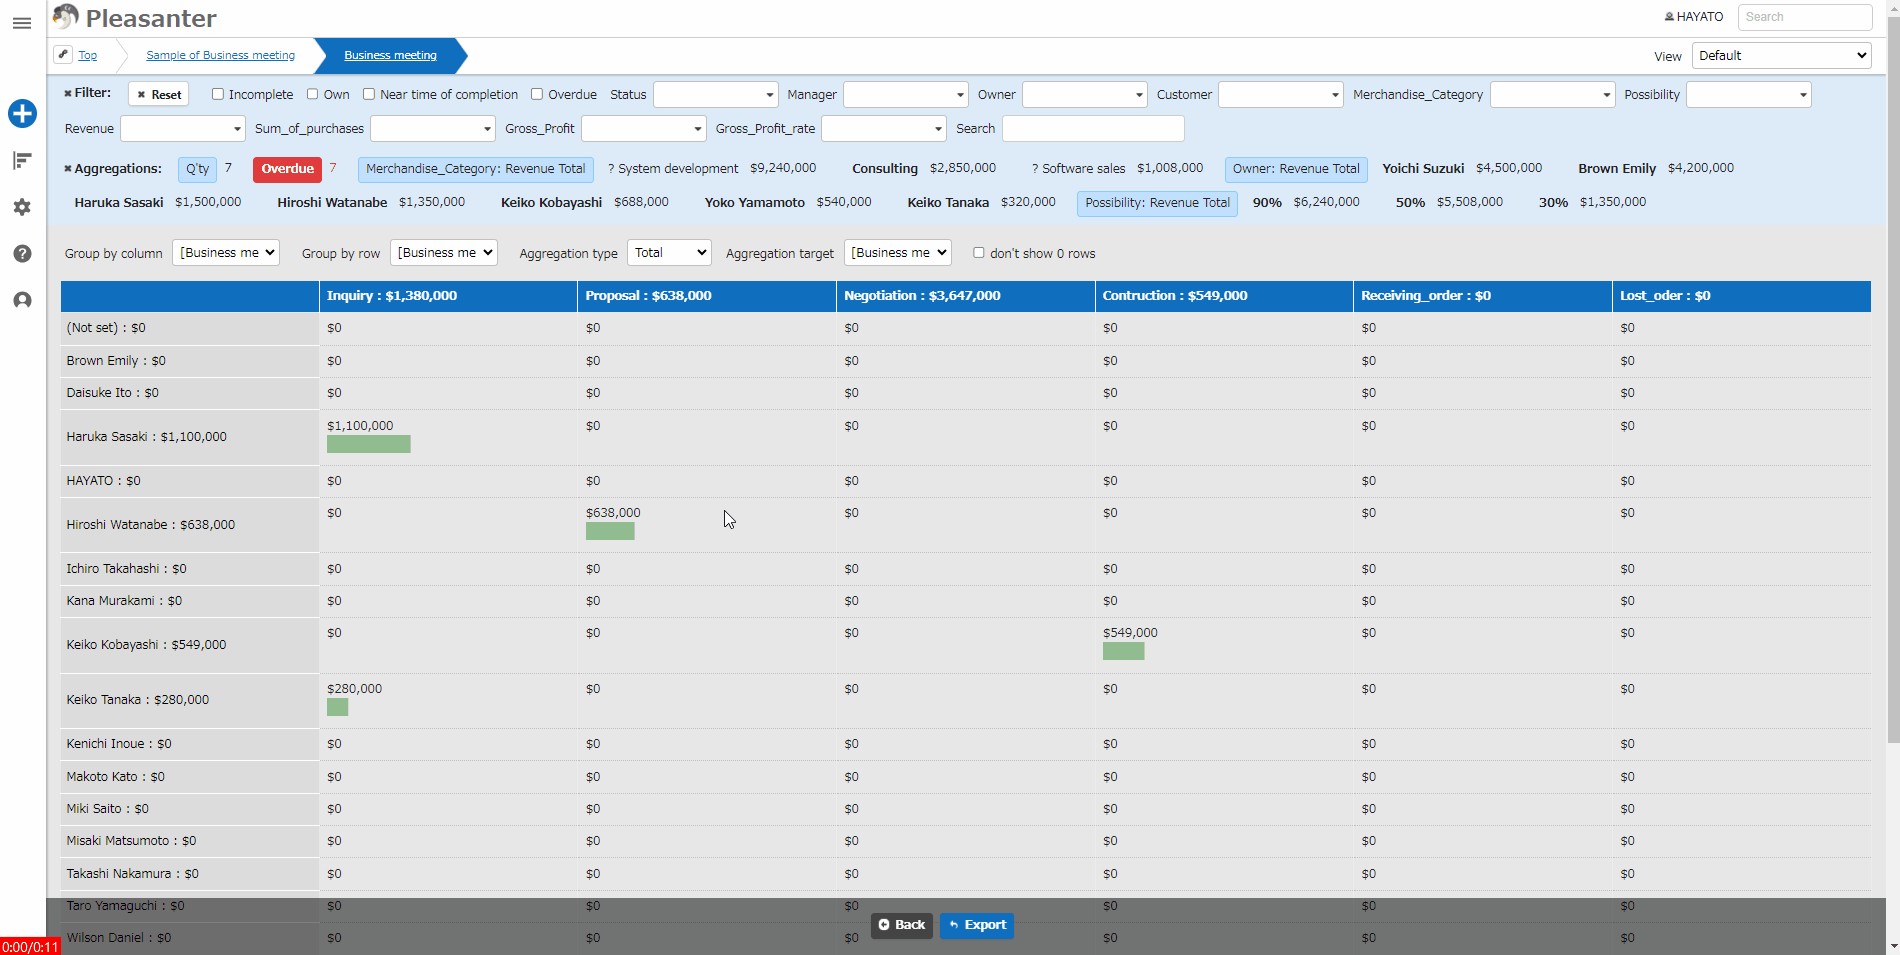Click the Pleasanter logo
Viewport: 1900px width, 955px height.
(135, 18)
